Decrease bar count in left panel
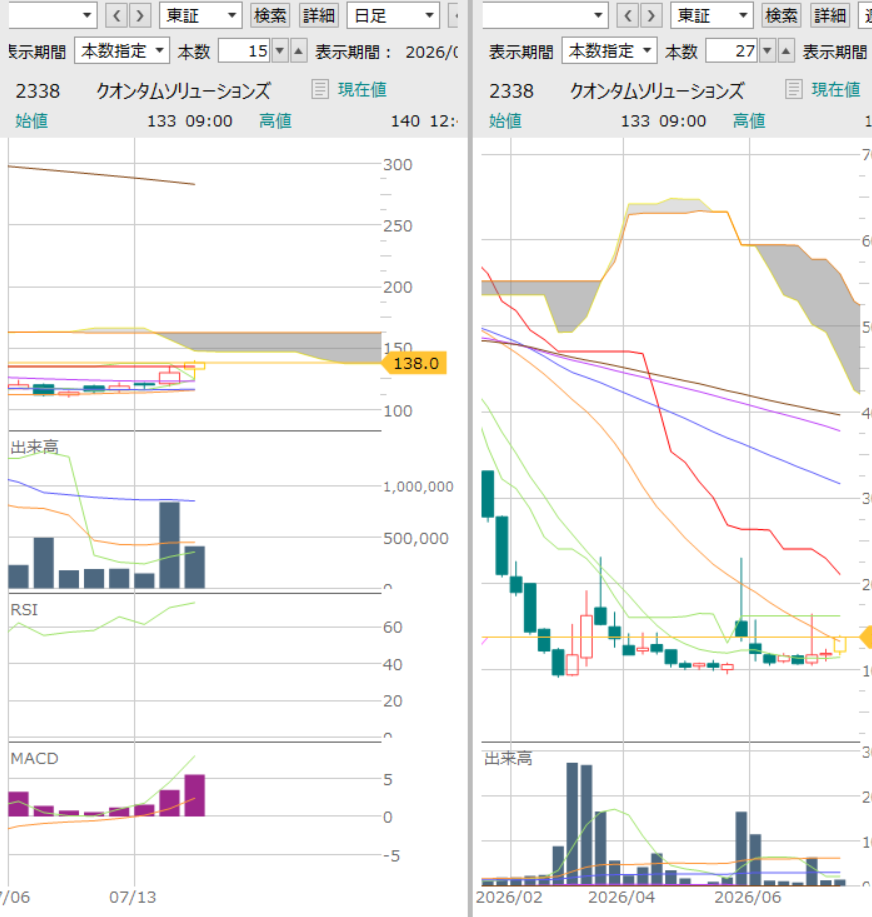 (x=280, y=51)
